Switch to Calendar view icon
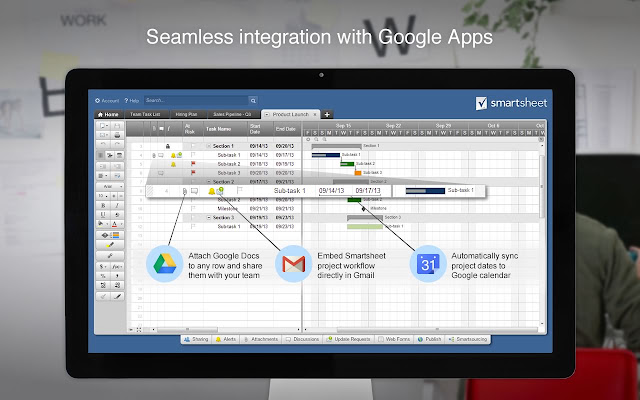 tap(119, 156)
